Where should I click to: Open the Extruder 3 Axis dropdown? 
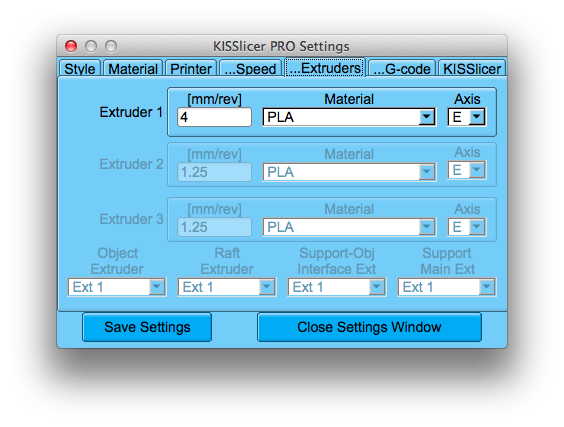click(x=467, y=227)
